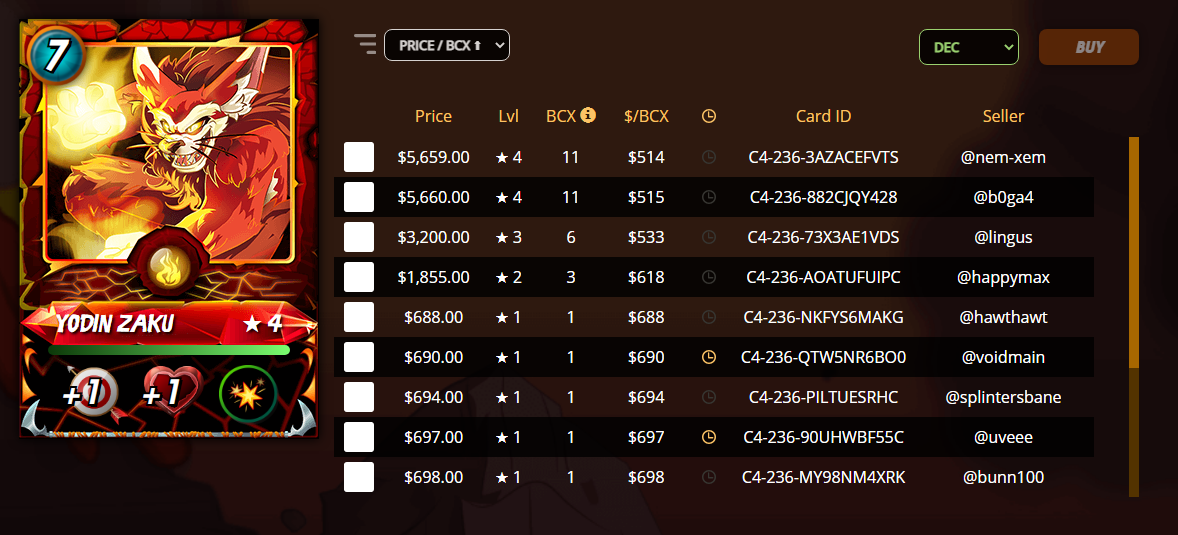Sort by the Price column header
Viewport: 1178px width, 535px height.
pyautogui.click(x=433, y=116)
